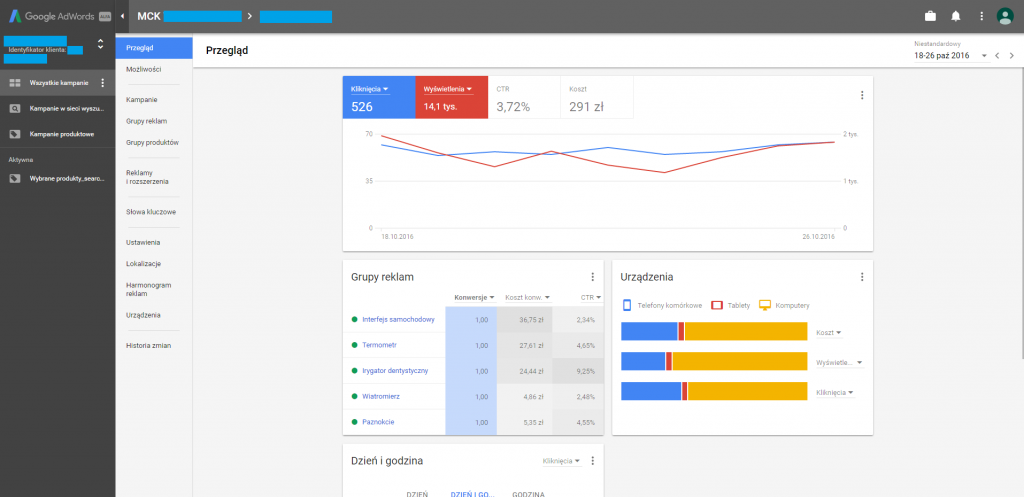Click green status dot of Termometr

355,345
